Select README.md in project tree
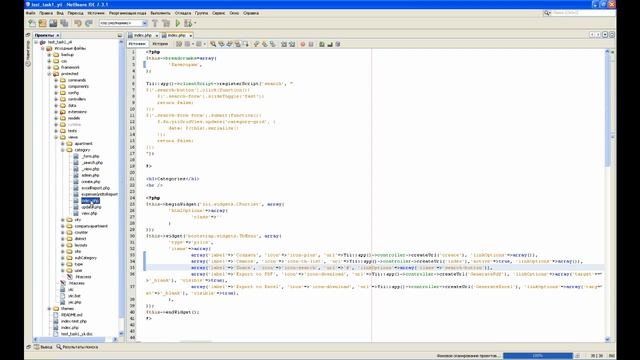 72,315
